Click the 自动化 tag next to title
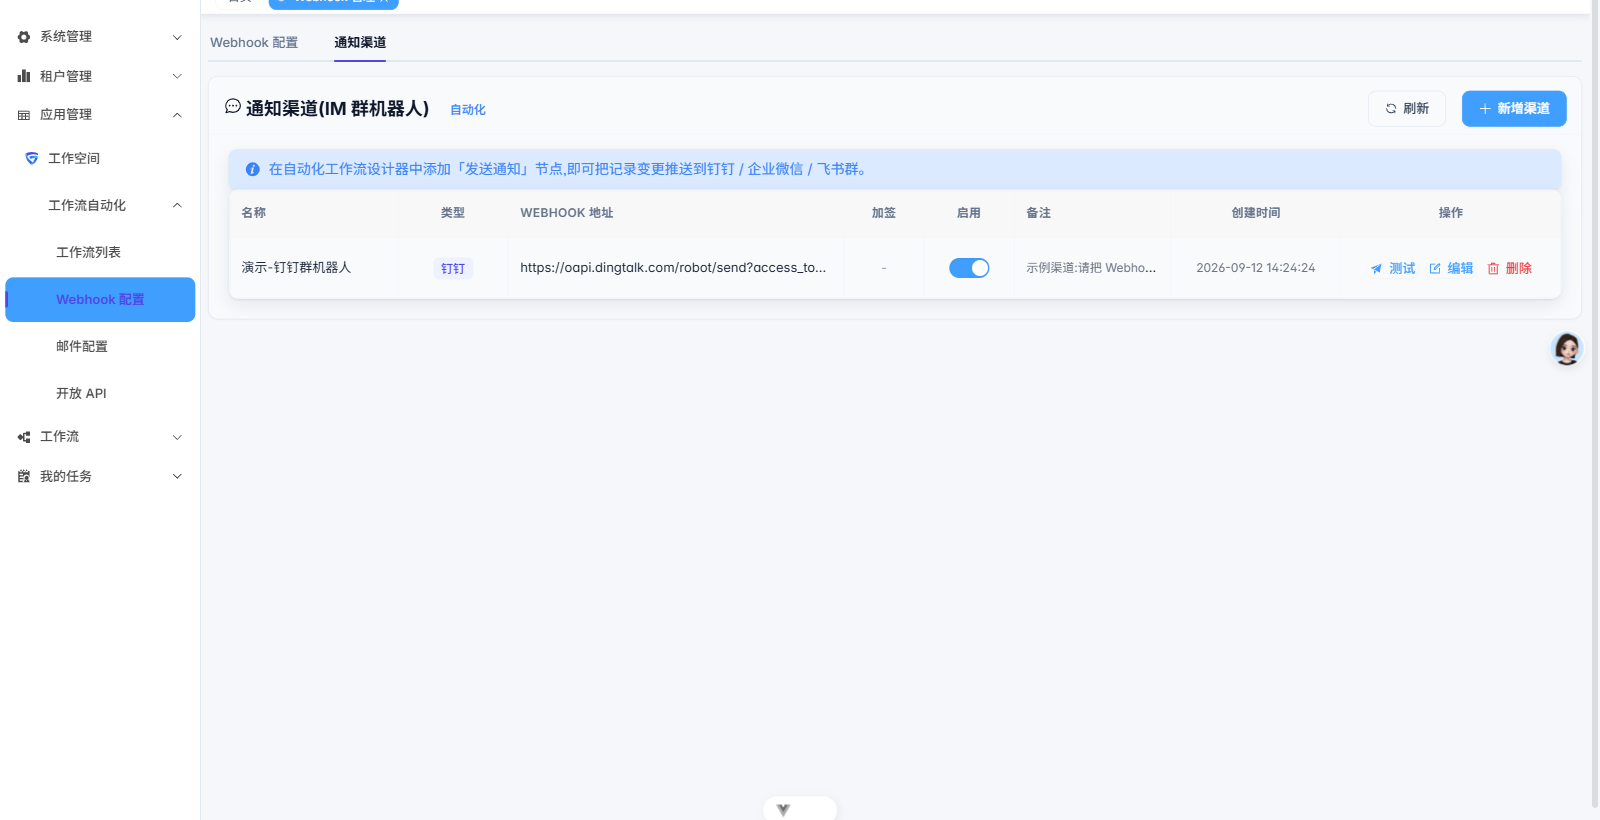Viewport: 1600px width, 820px height. point(468,110)
